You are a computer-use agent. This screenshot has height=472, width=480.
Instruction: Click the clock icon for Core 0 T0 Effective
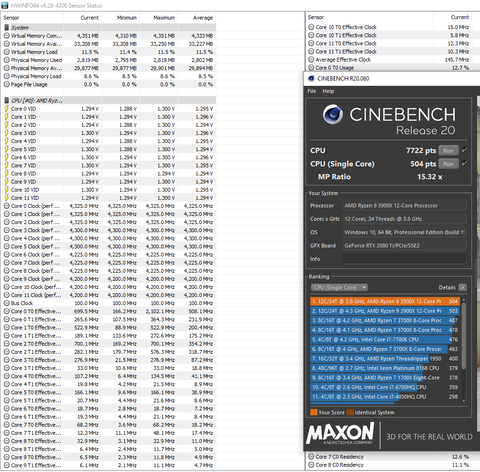click(6, 311)
